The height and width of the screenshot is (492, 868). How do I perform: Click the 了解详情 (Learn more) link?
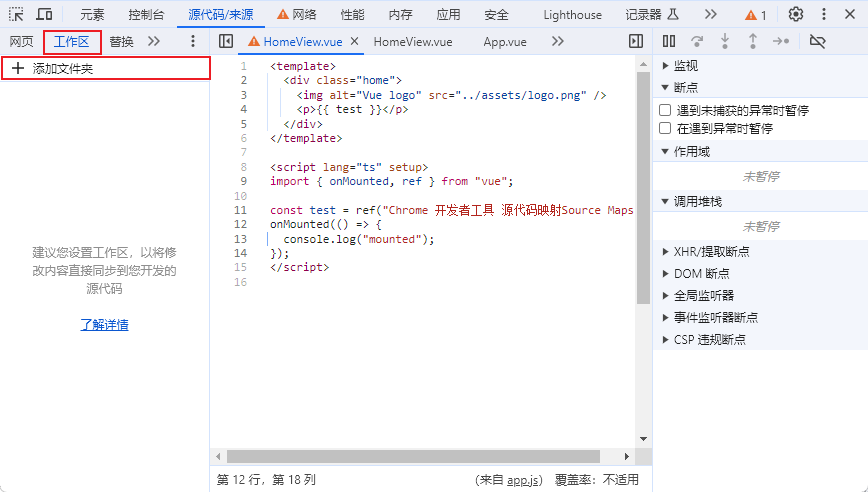pyautogui.click(x=104, y=325)
